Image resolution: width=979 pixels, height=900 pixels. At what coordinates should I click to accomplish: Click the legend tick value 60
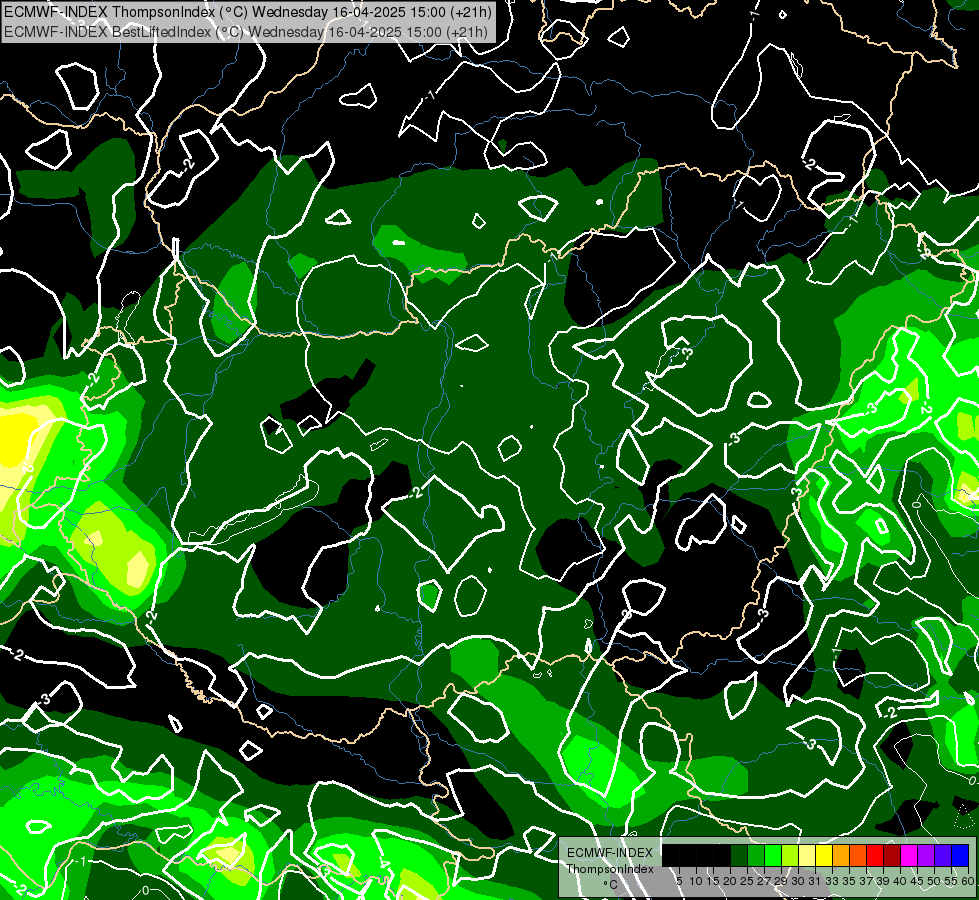point(967,881)
